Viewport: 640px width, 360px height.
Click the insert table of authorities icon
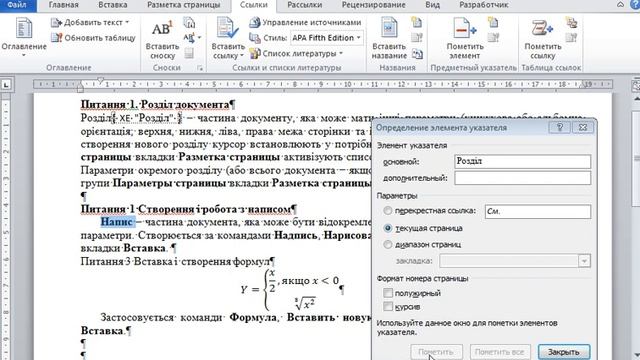coord(571,22)
